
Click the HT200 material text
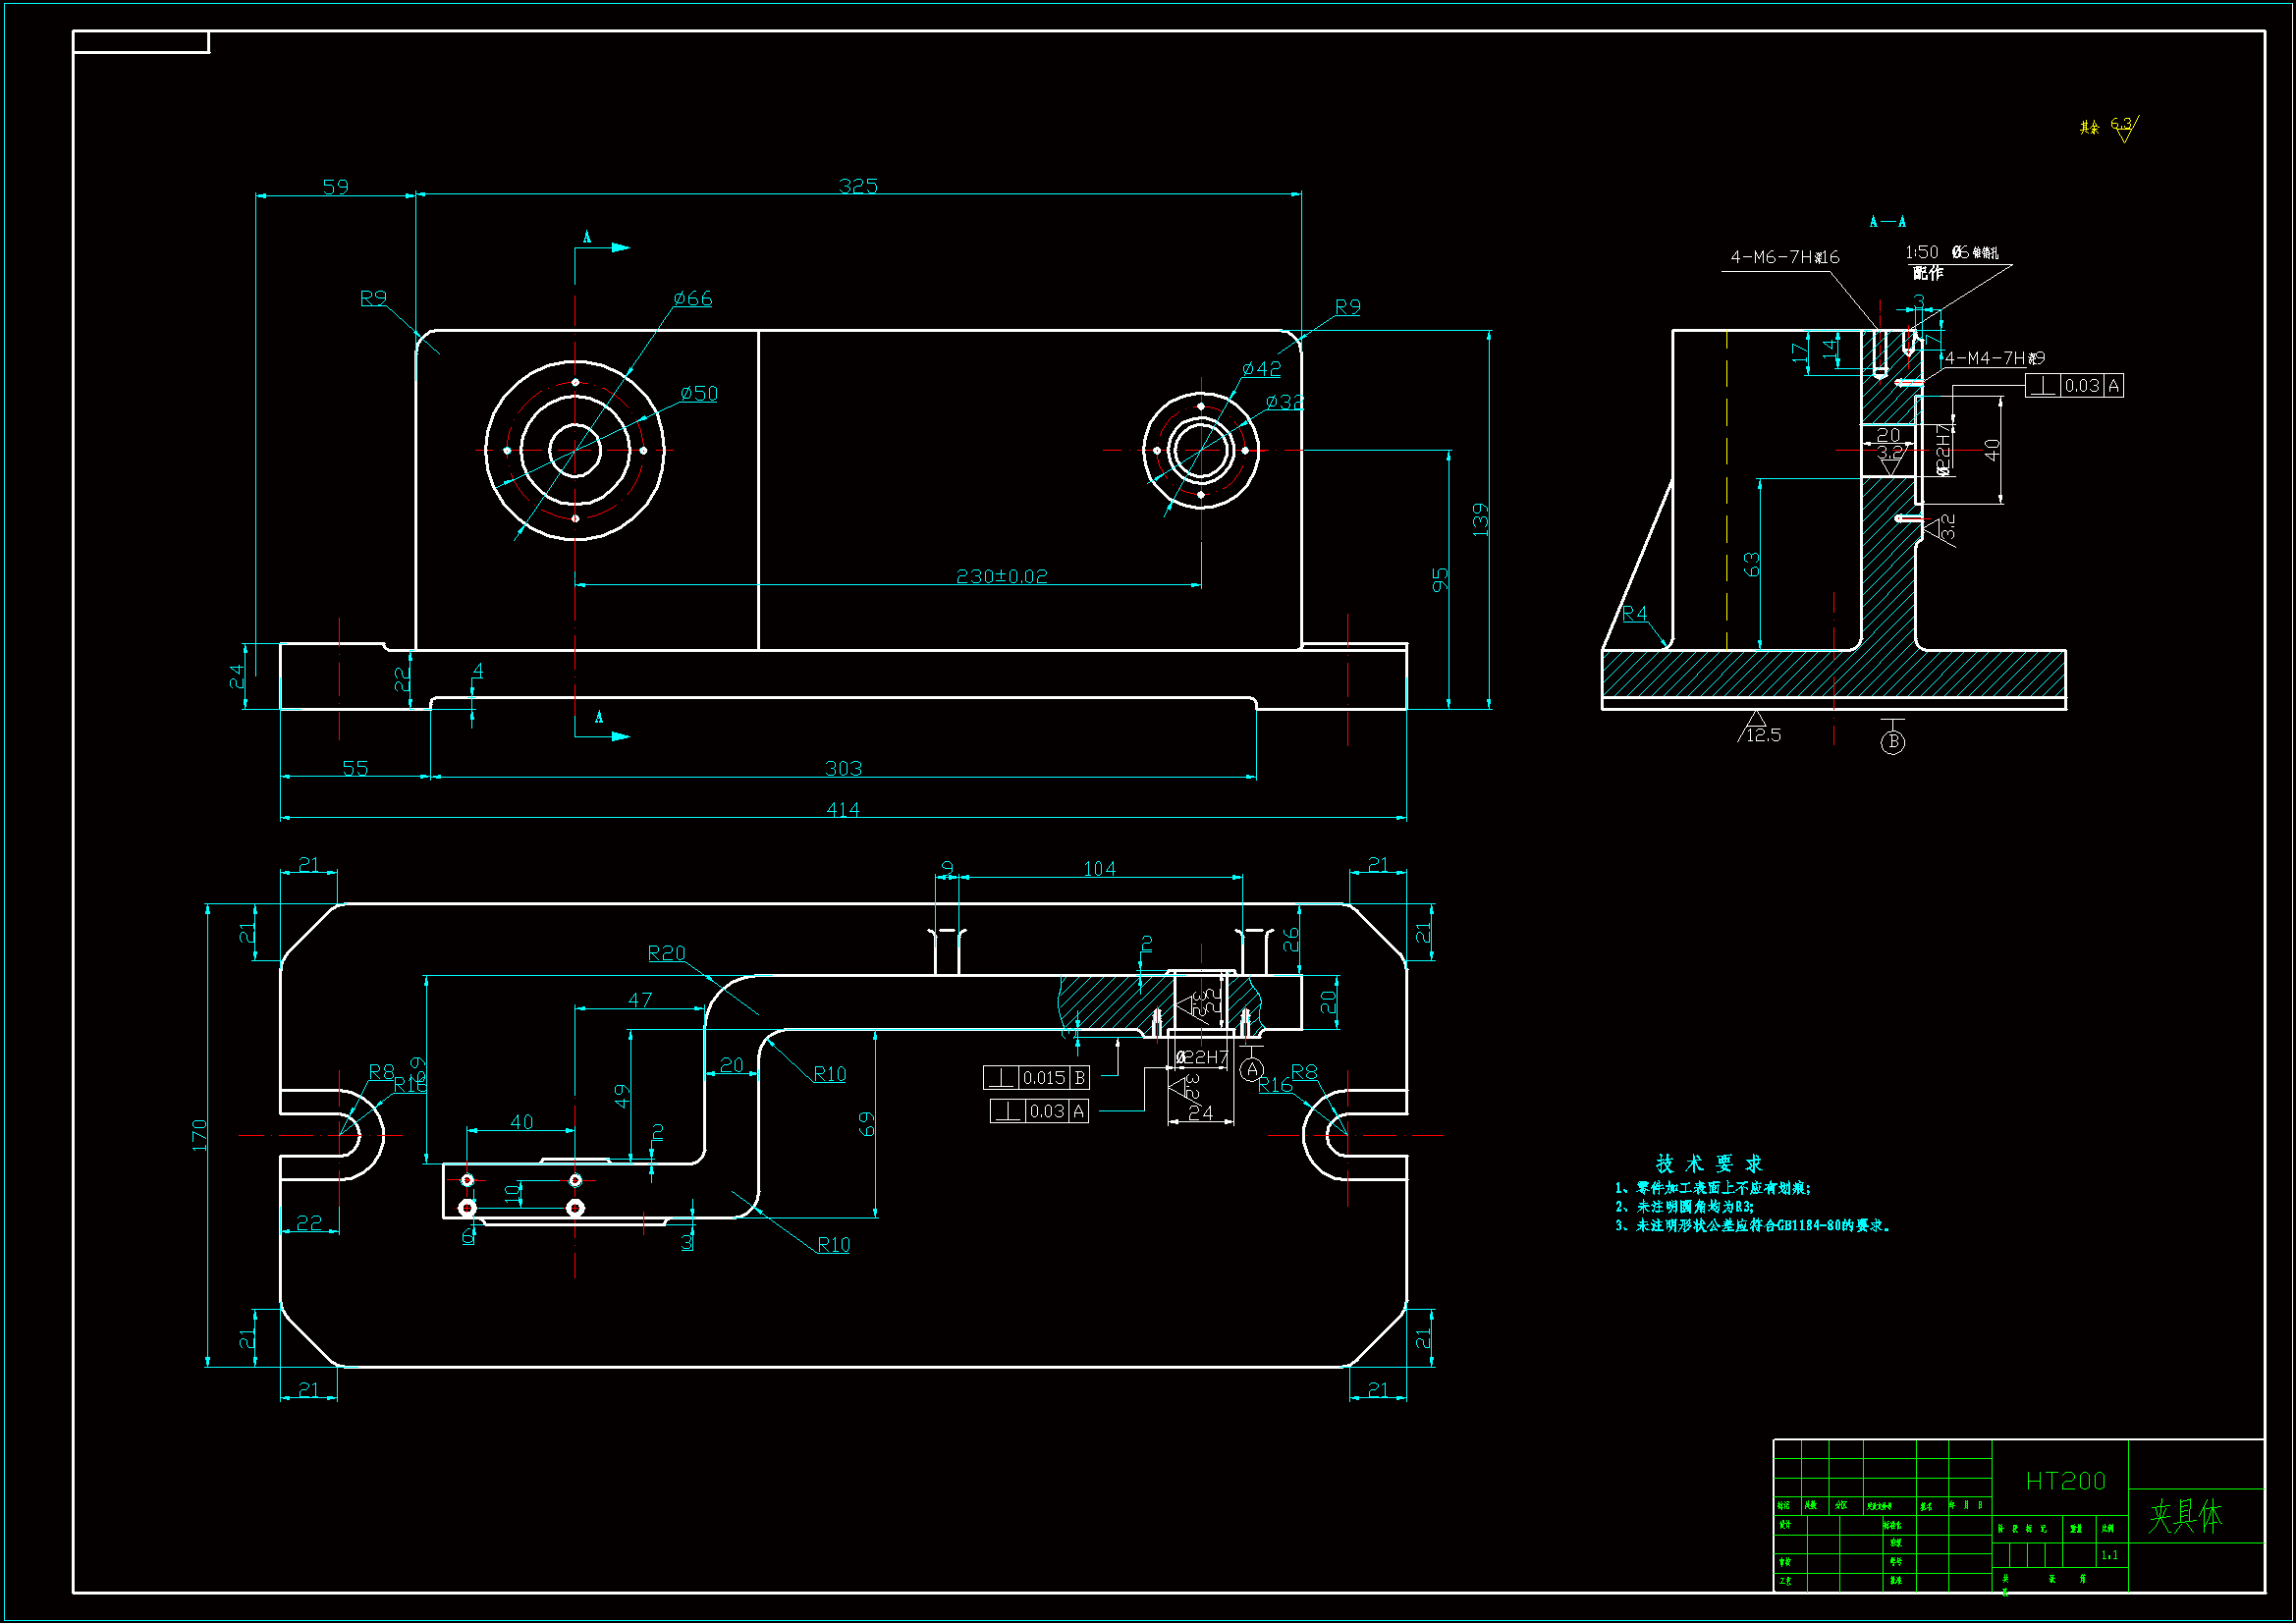pos(2065,1481)
